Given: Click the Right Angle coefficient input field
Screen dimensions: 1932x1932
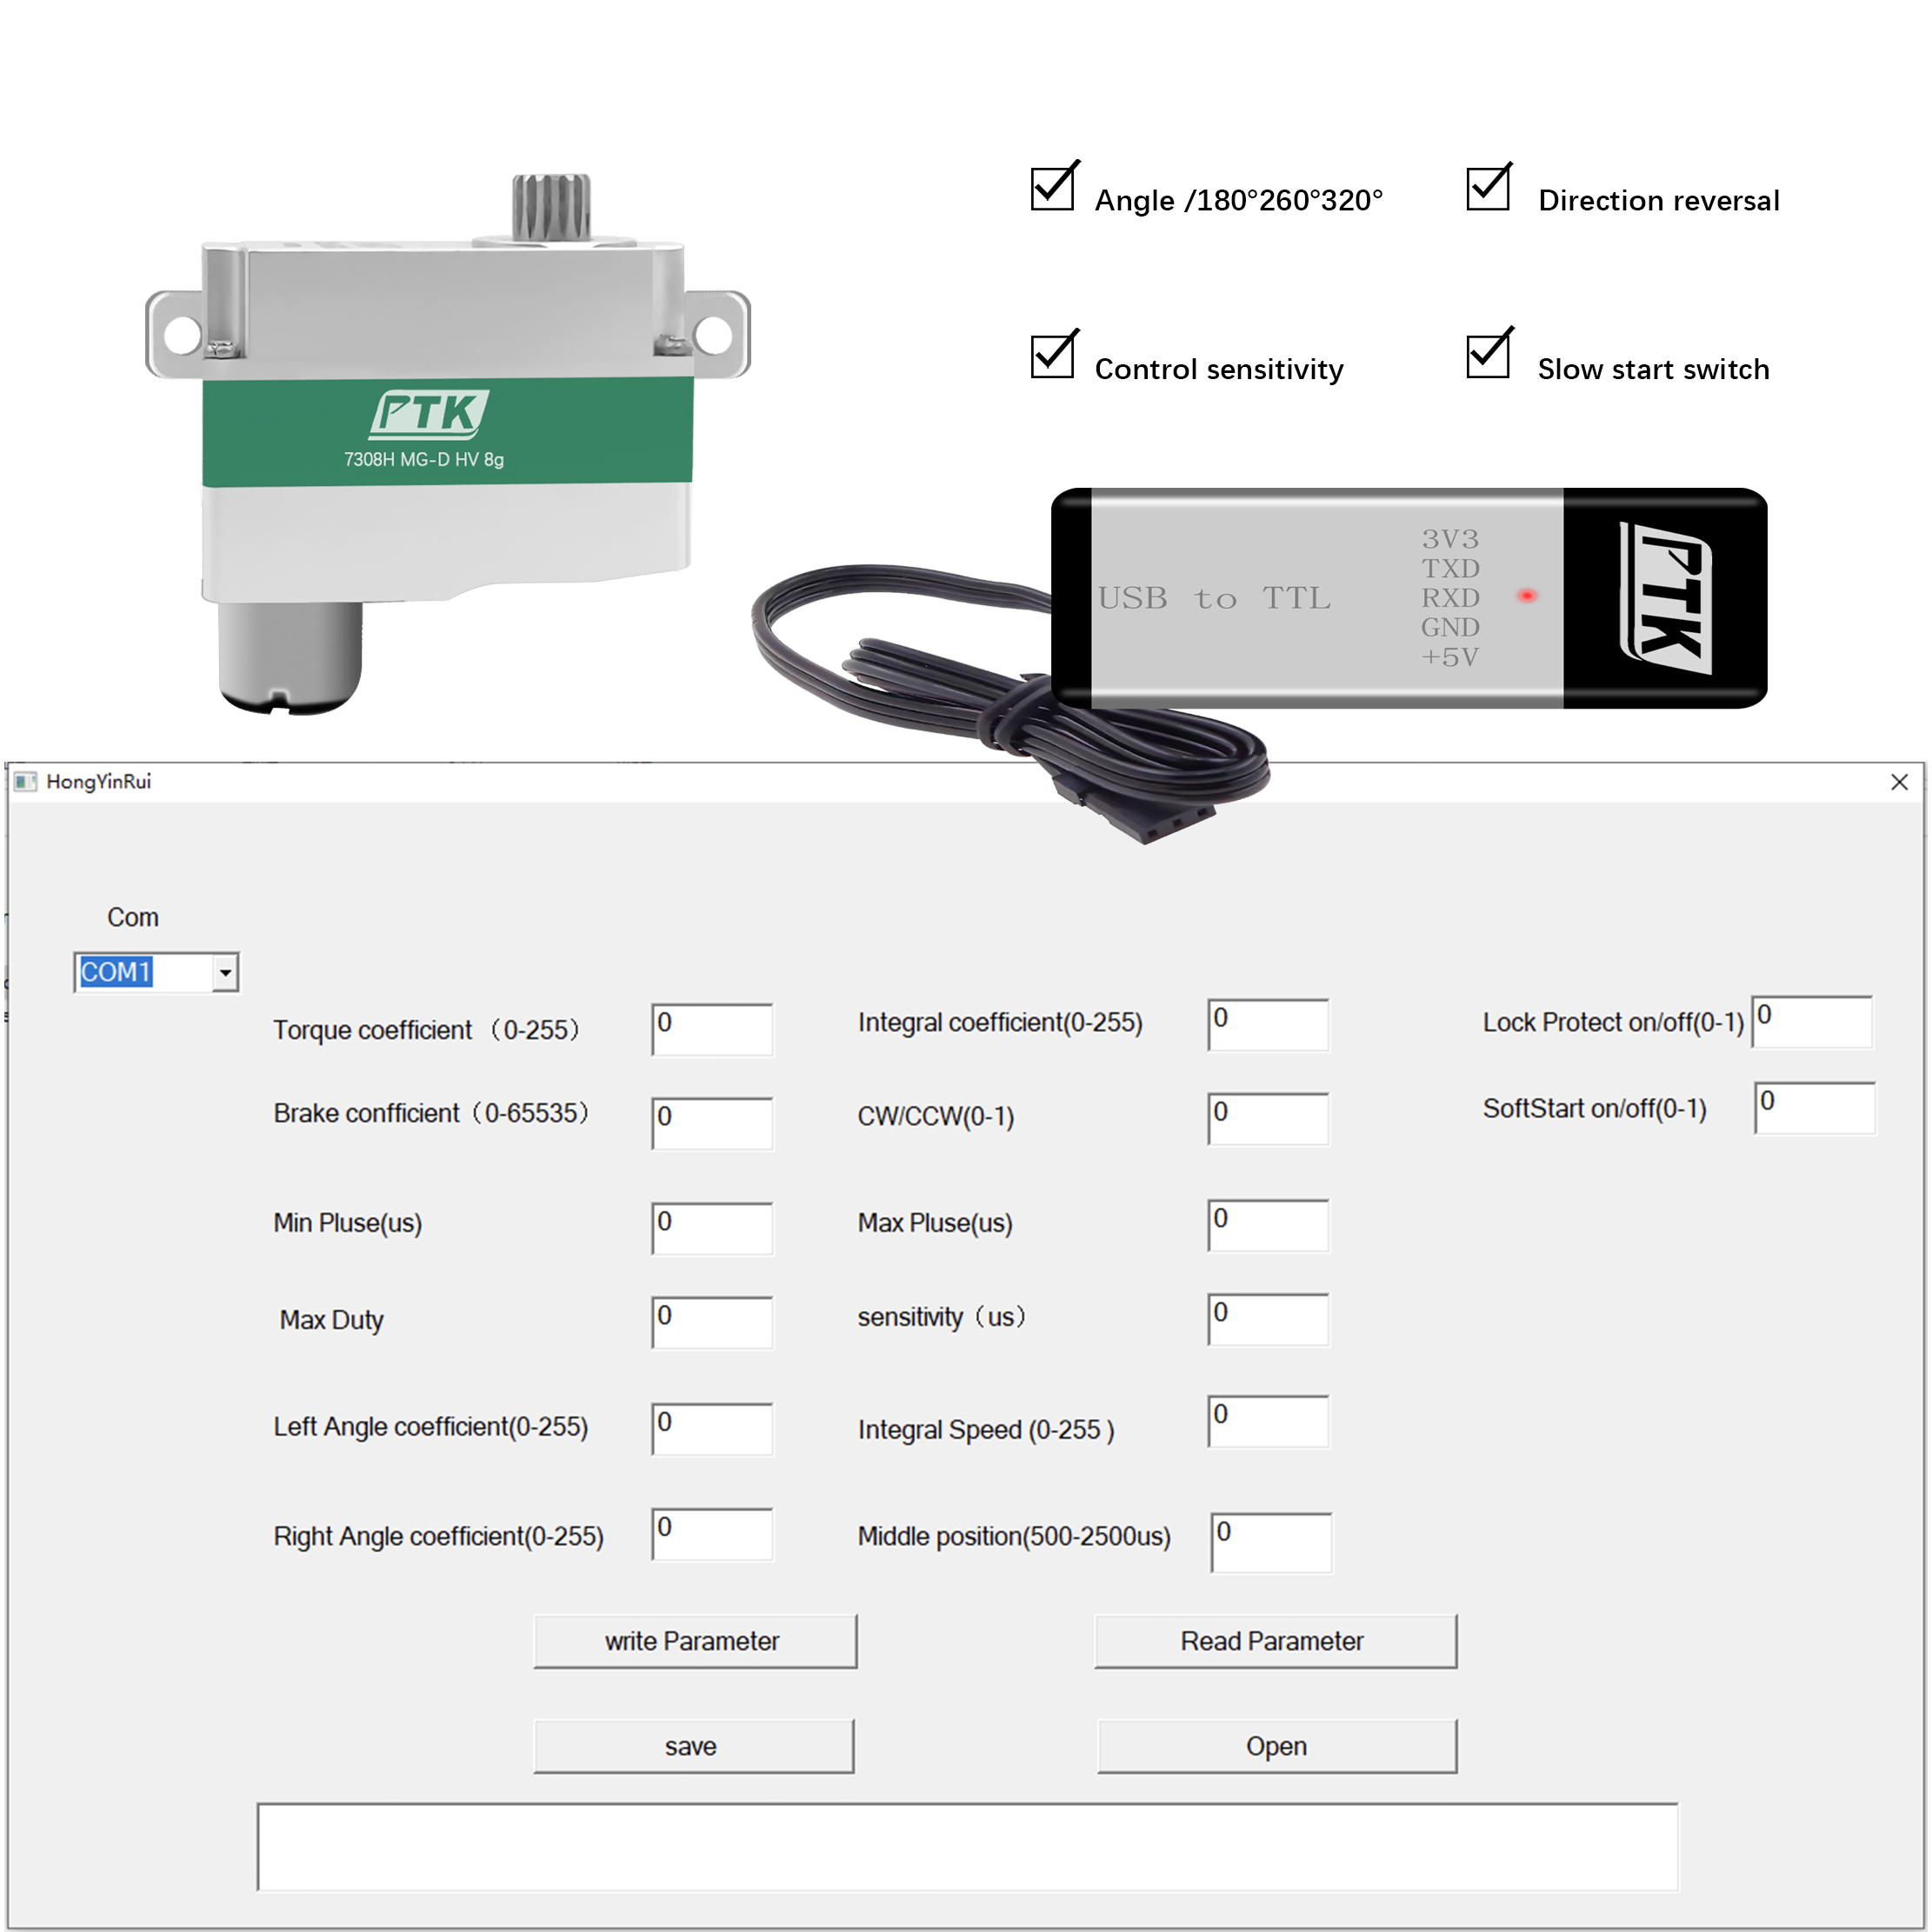Looking at the screenshot, I should 712,1534.
